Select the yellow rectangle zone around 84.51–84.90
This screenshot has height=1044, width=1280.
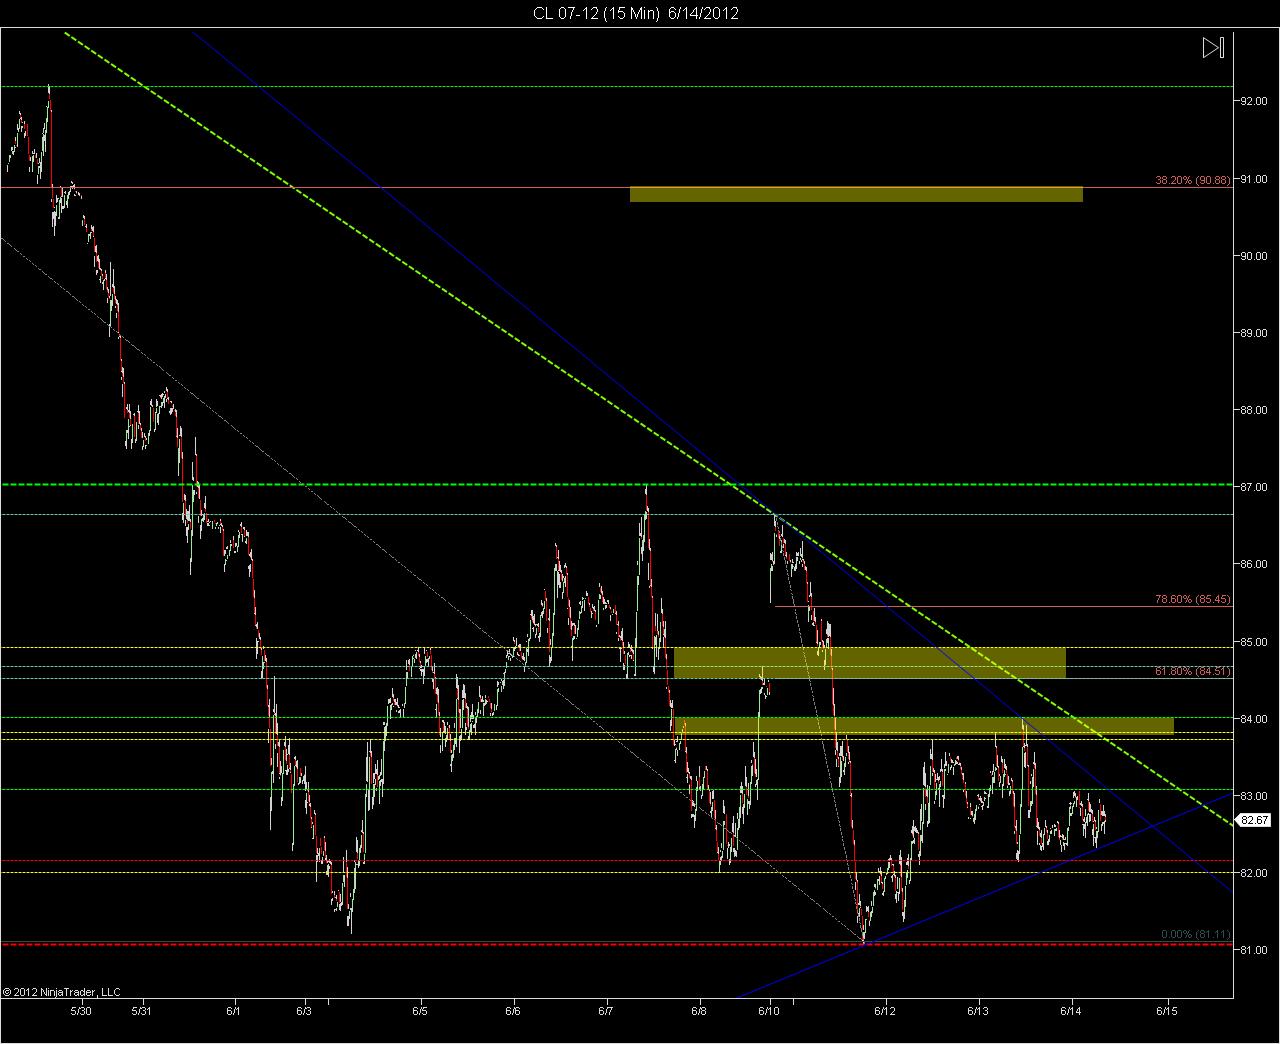870,663
